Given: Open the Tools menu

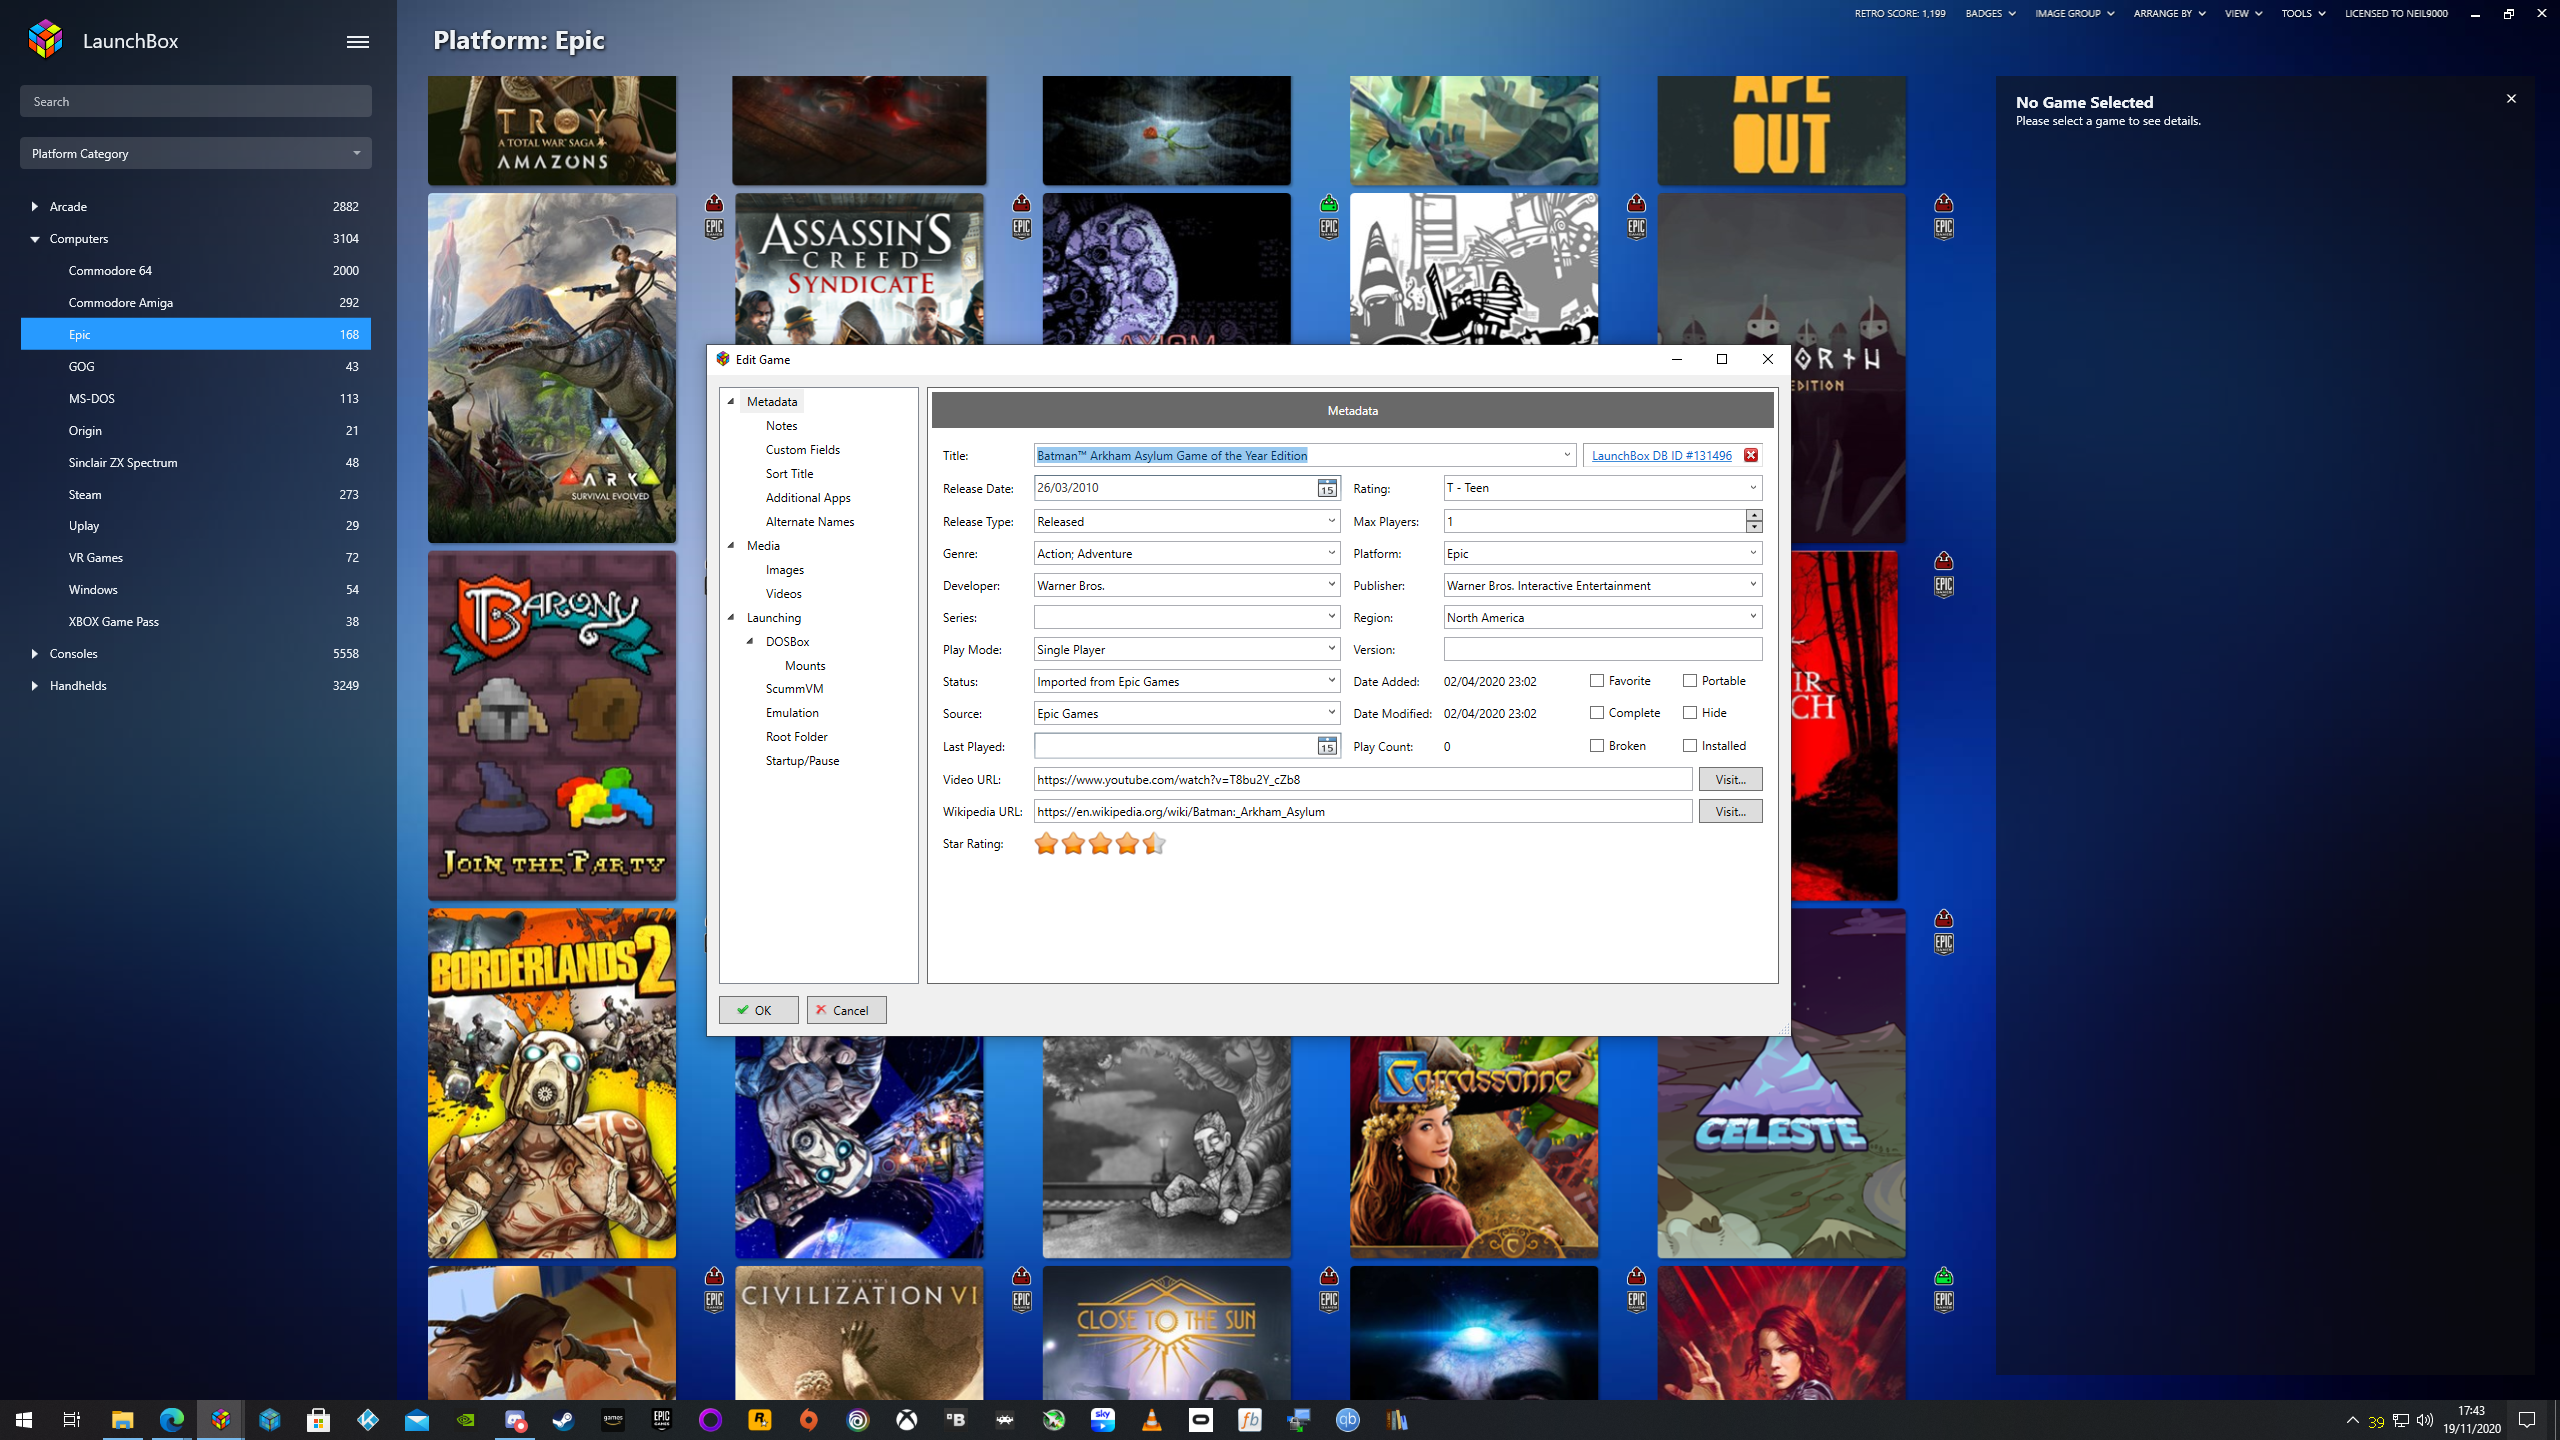Looking at the screenshot, I should [2303, 14].
